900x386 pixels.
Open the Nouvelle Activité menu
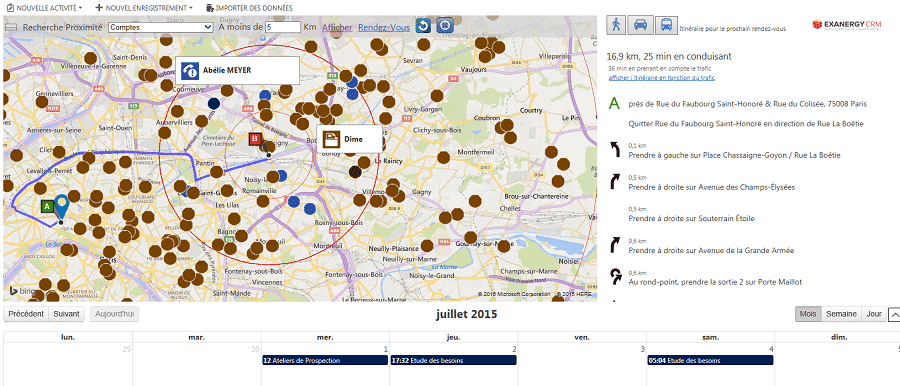coord(44,8)
